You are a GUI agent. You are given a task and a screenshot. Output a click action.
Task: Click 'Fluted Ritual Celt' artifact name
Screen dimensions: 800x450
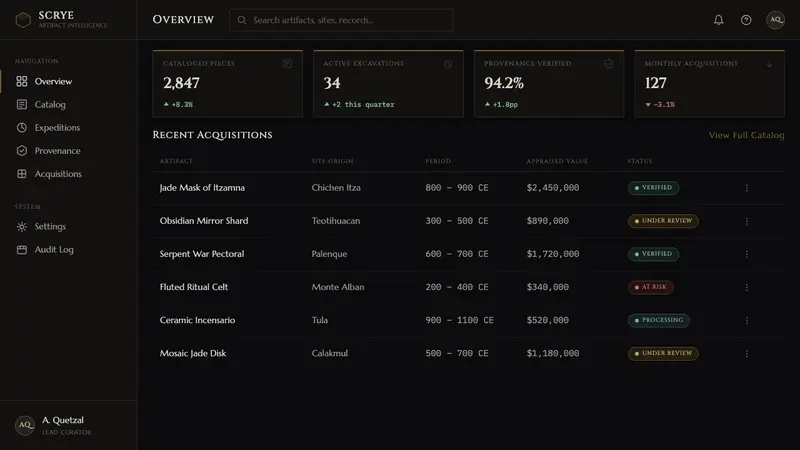click(194, 287)
